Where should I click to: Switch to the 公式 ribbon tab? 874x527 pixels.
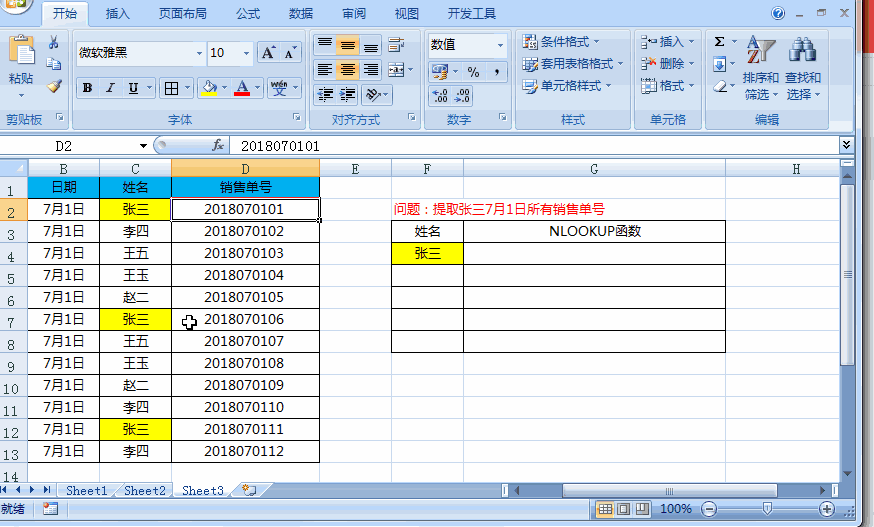point(247,14)
